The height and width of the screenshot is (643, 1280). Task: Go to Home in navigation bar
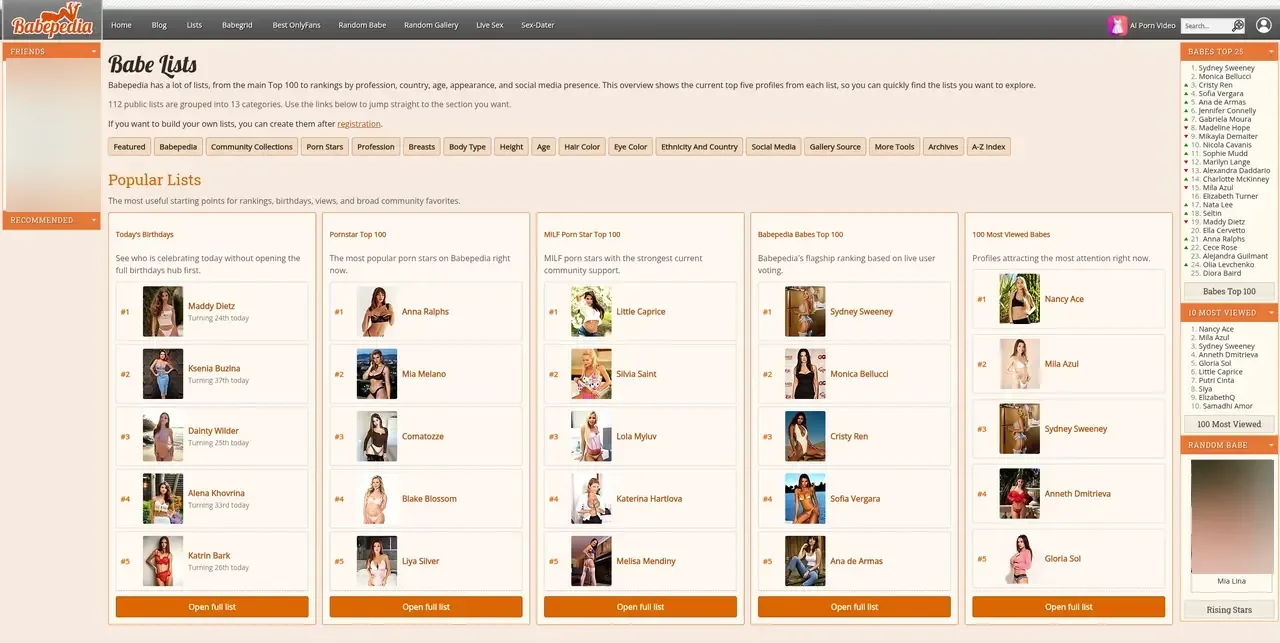(121, 25)
